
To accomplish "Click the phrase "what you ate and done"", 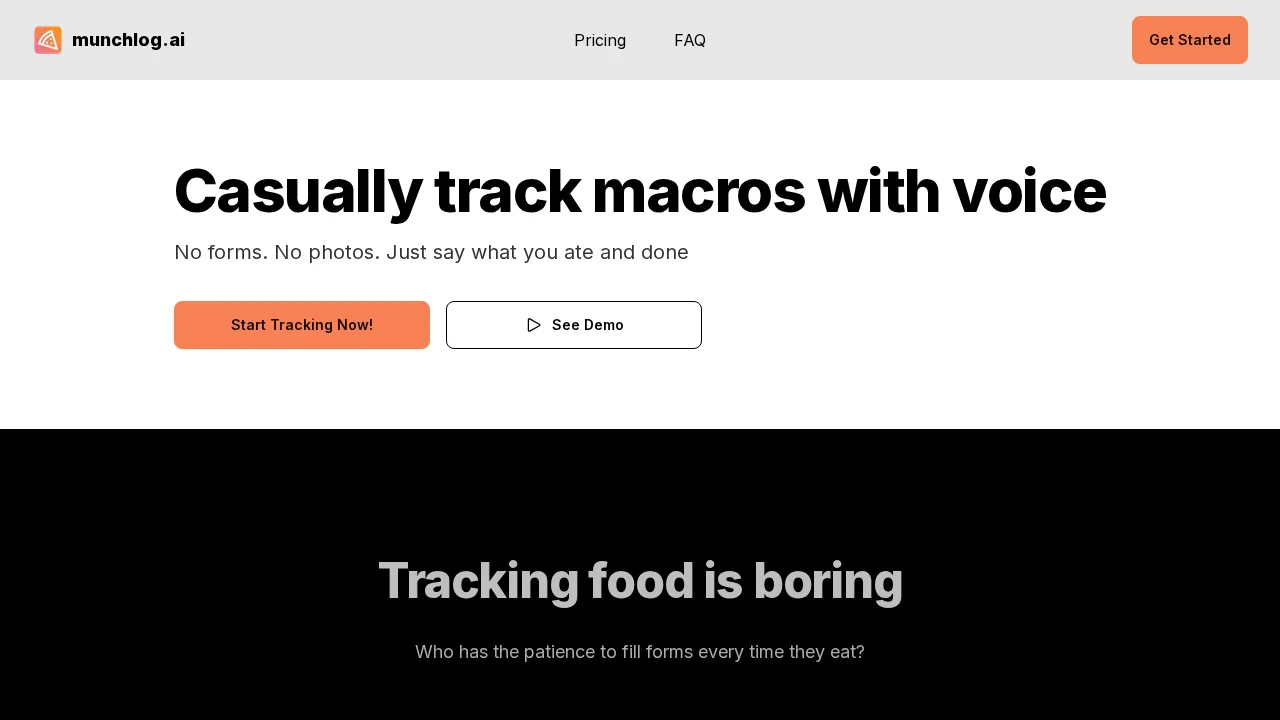I will tap(580, 252).
